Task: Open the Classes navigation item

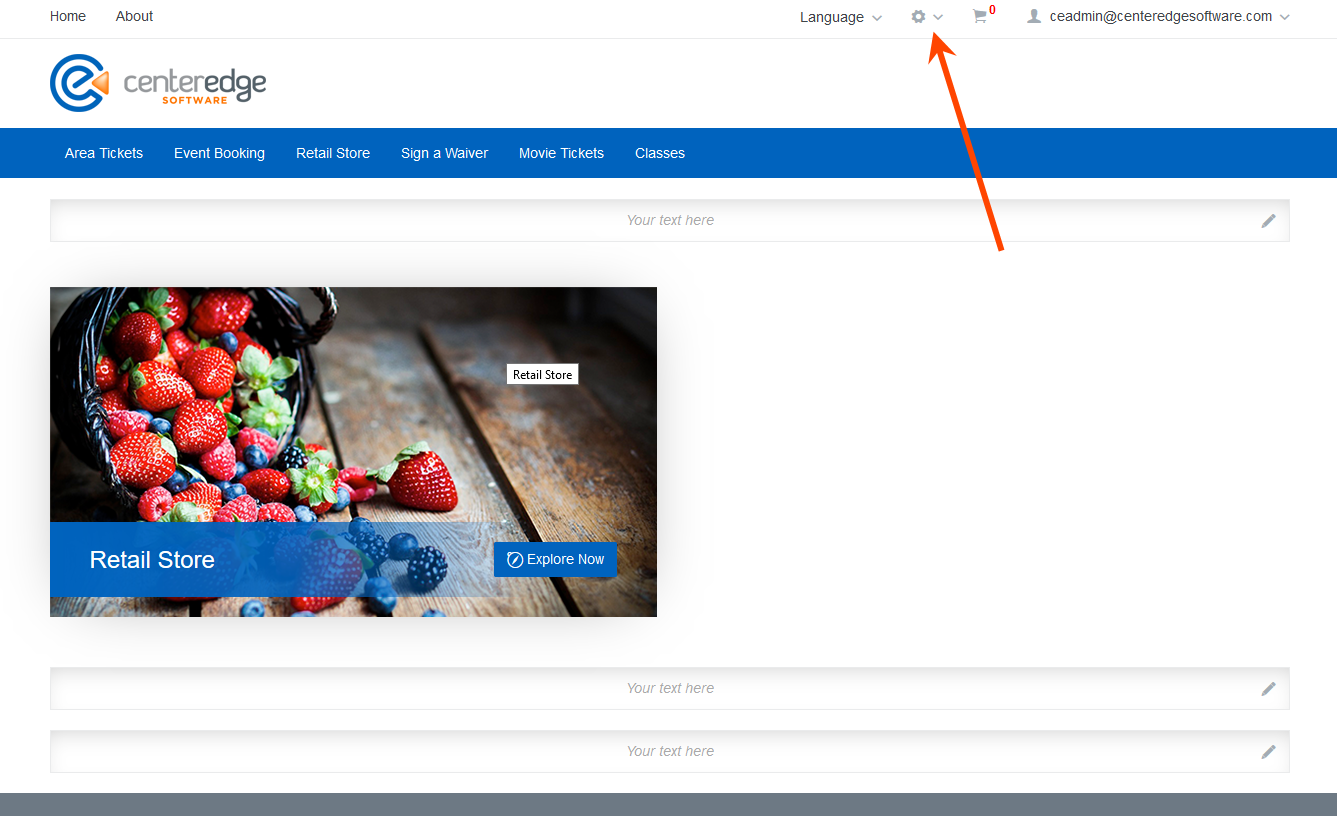Action: click(660, 153)
